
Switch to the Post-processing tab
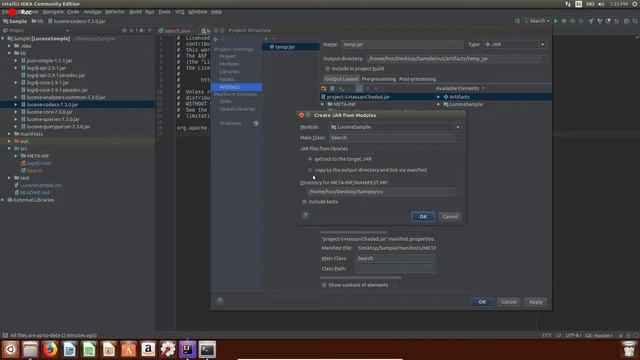tap(417, 79)
